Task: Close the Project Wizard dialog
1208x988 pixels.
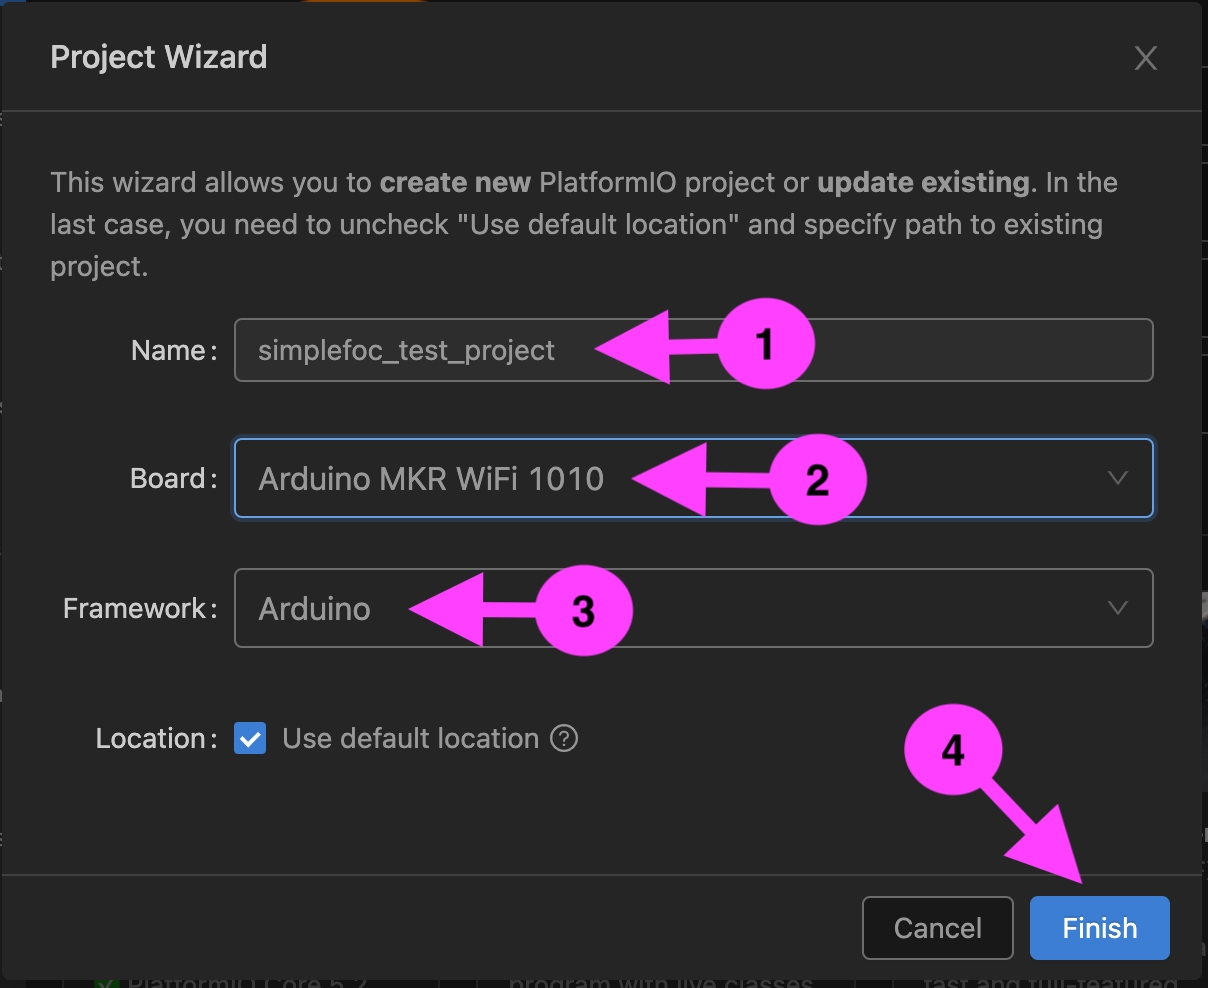Action: 1145,58
